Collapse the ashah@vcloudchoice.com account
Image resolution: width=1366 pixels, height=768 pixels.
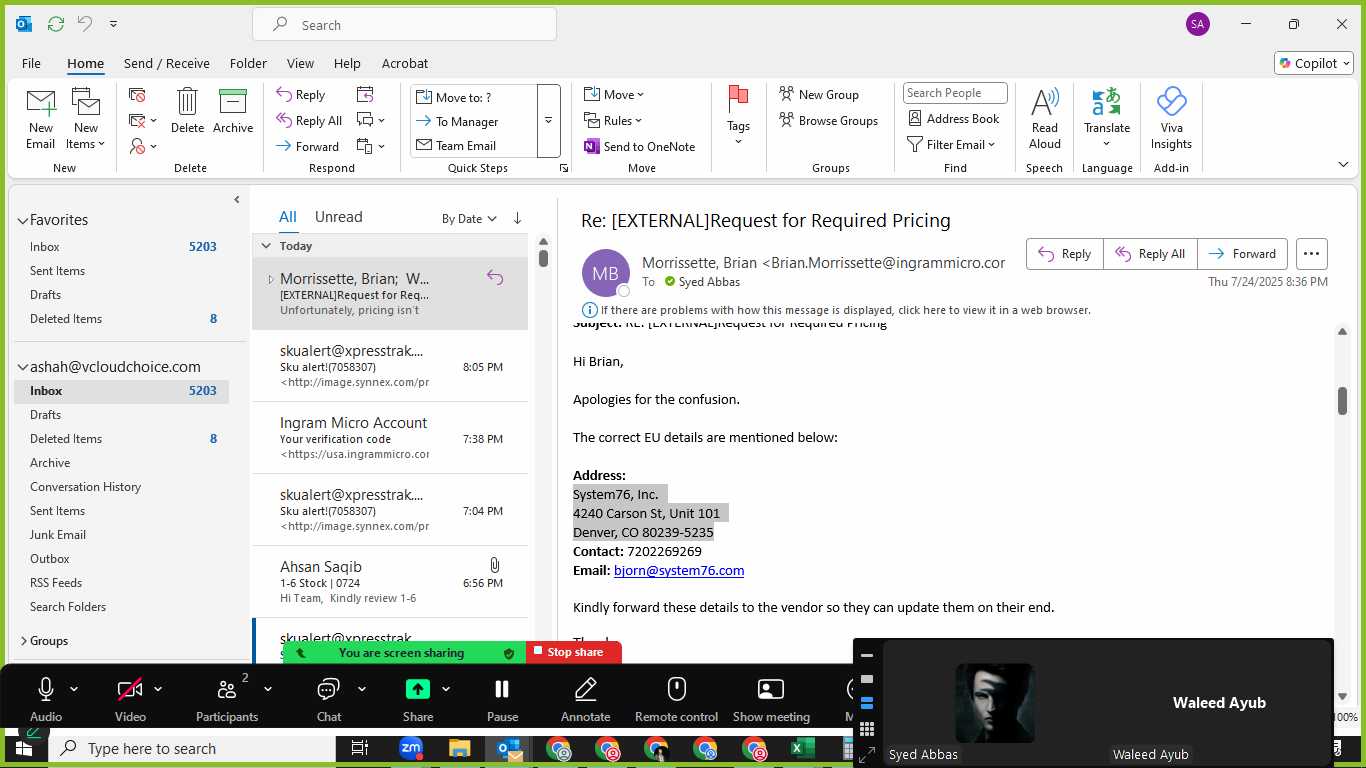coord(23,367)
